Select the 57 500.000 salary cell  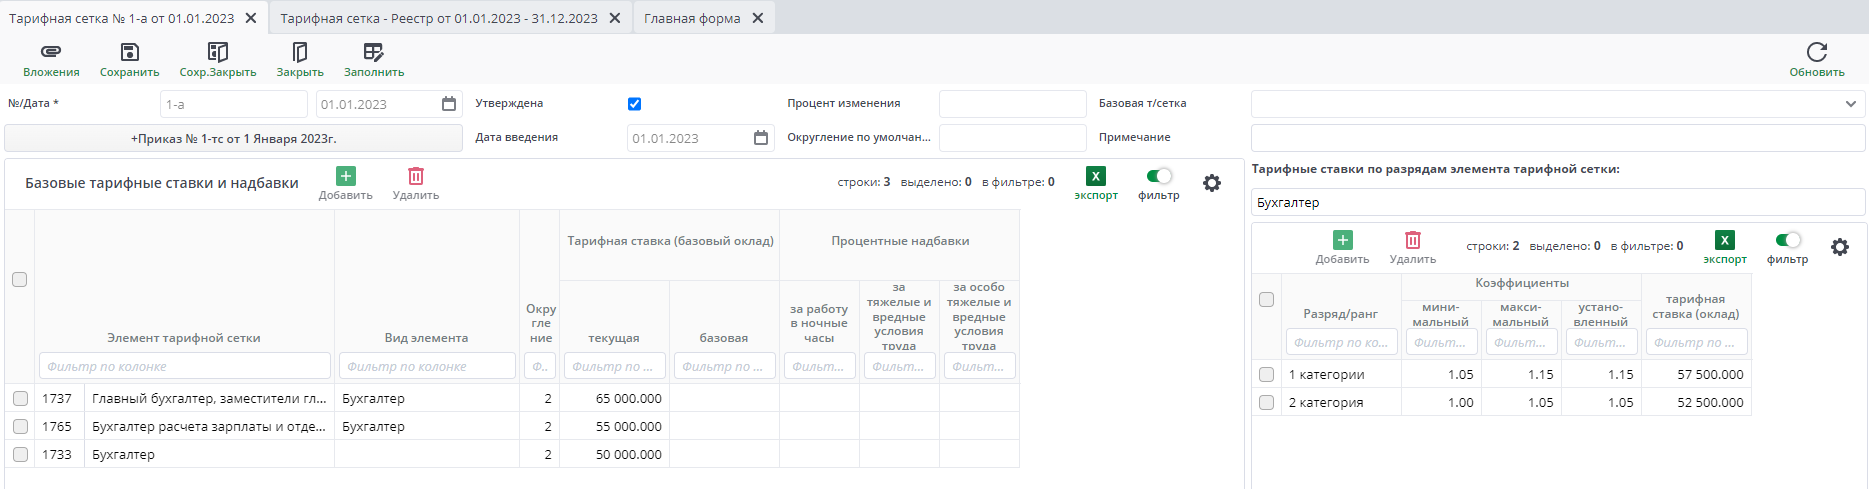[1696, 374]
